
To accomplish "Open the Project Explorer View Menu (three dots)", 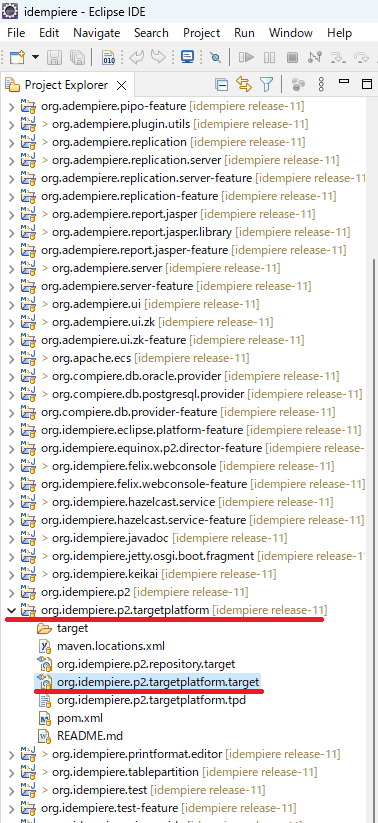I will click(322, 85).
